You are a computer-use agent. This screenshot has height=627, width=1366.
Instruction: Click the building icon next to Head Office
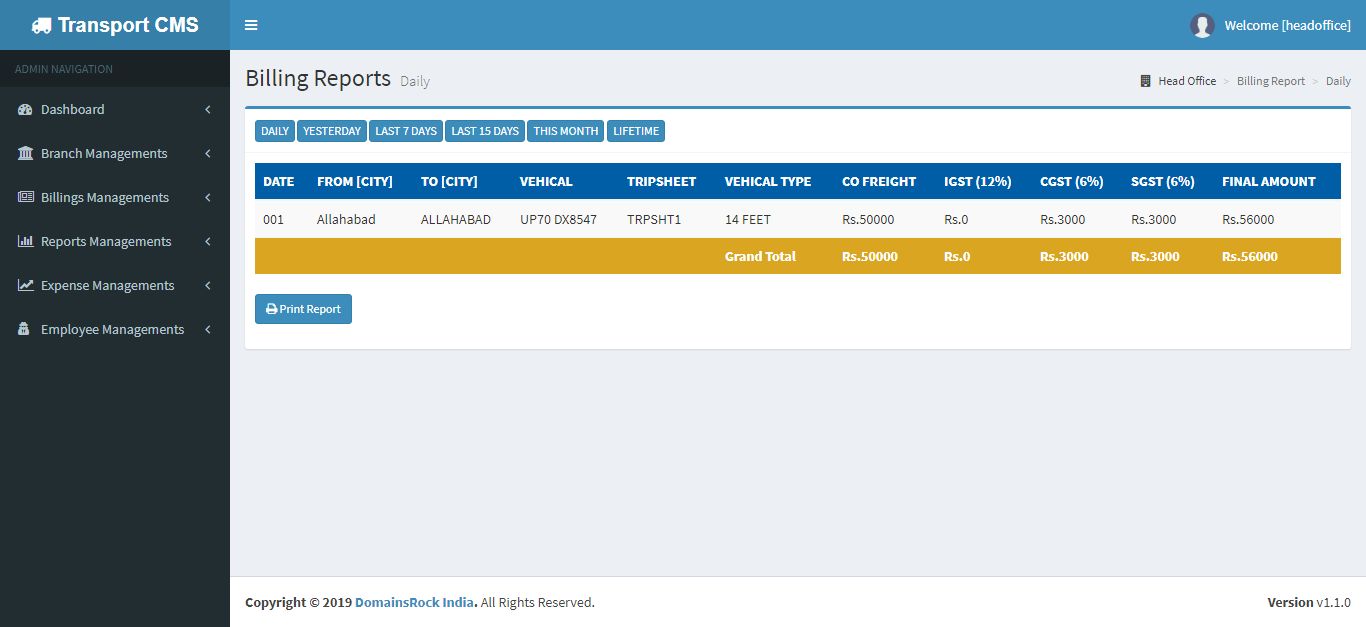[1146, 81]
